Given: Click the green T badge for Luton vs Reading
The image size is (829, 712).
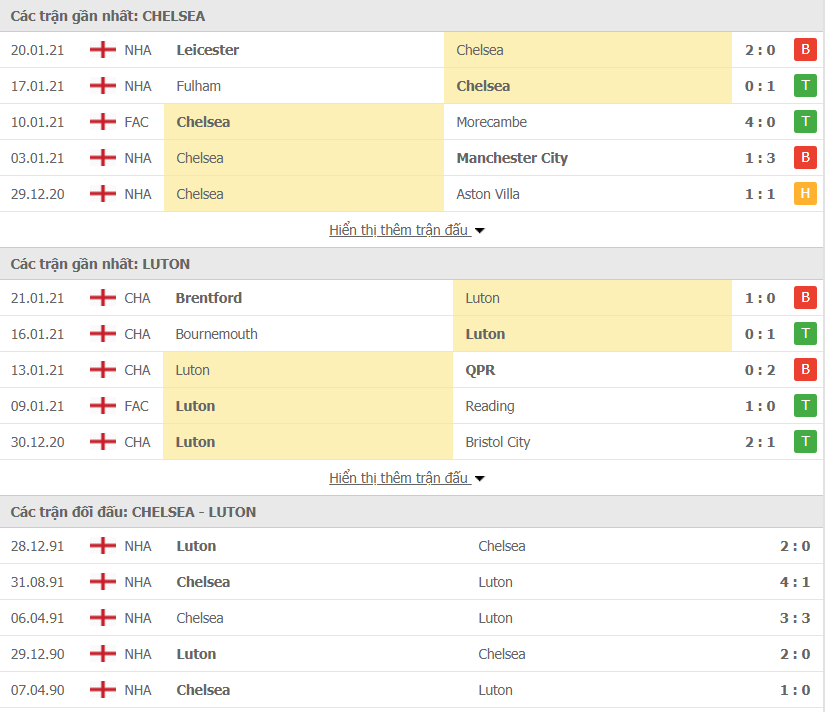Looking at the screenshot, I should coord(805,405).
